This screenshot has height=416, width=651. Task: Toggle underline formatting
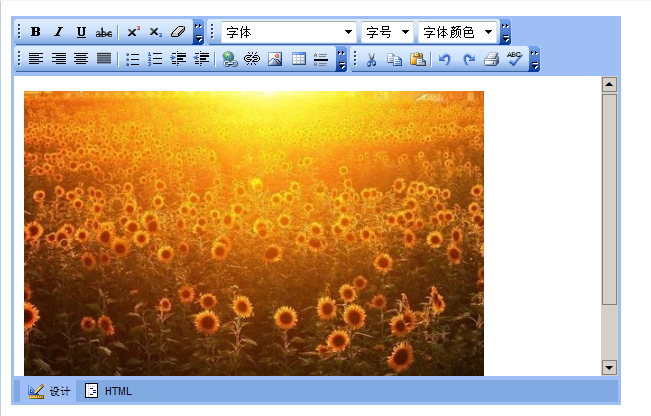(81, 32)
